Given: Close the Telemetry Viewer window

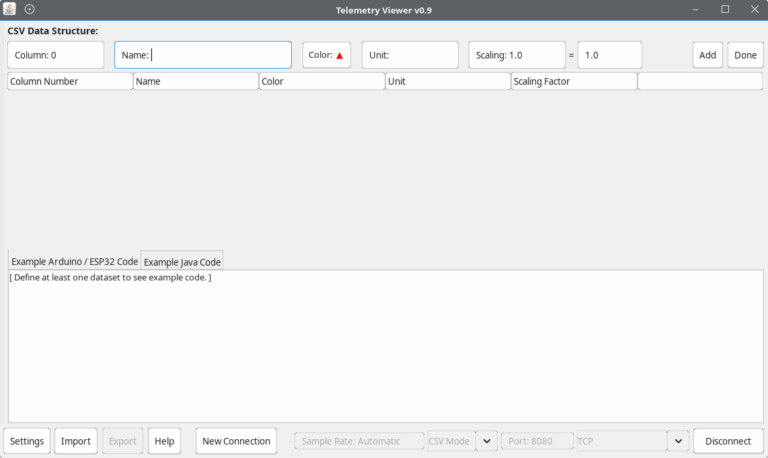Looking at the screenshot, I should [755, 9].
